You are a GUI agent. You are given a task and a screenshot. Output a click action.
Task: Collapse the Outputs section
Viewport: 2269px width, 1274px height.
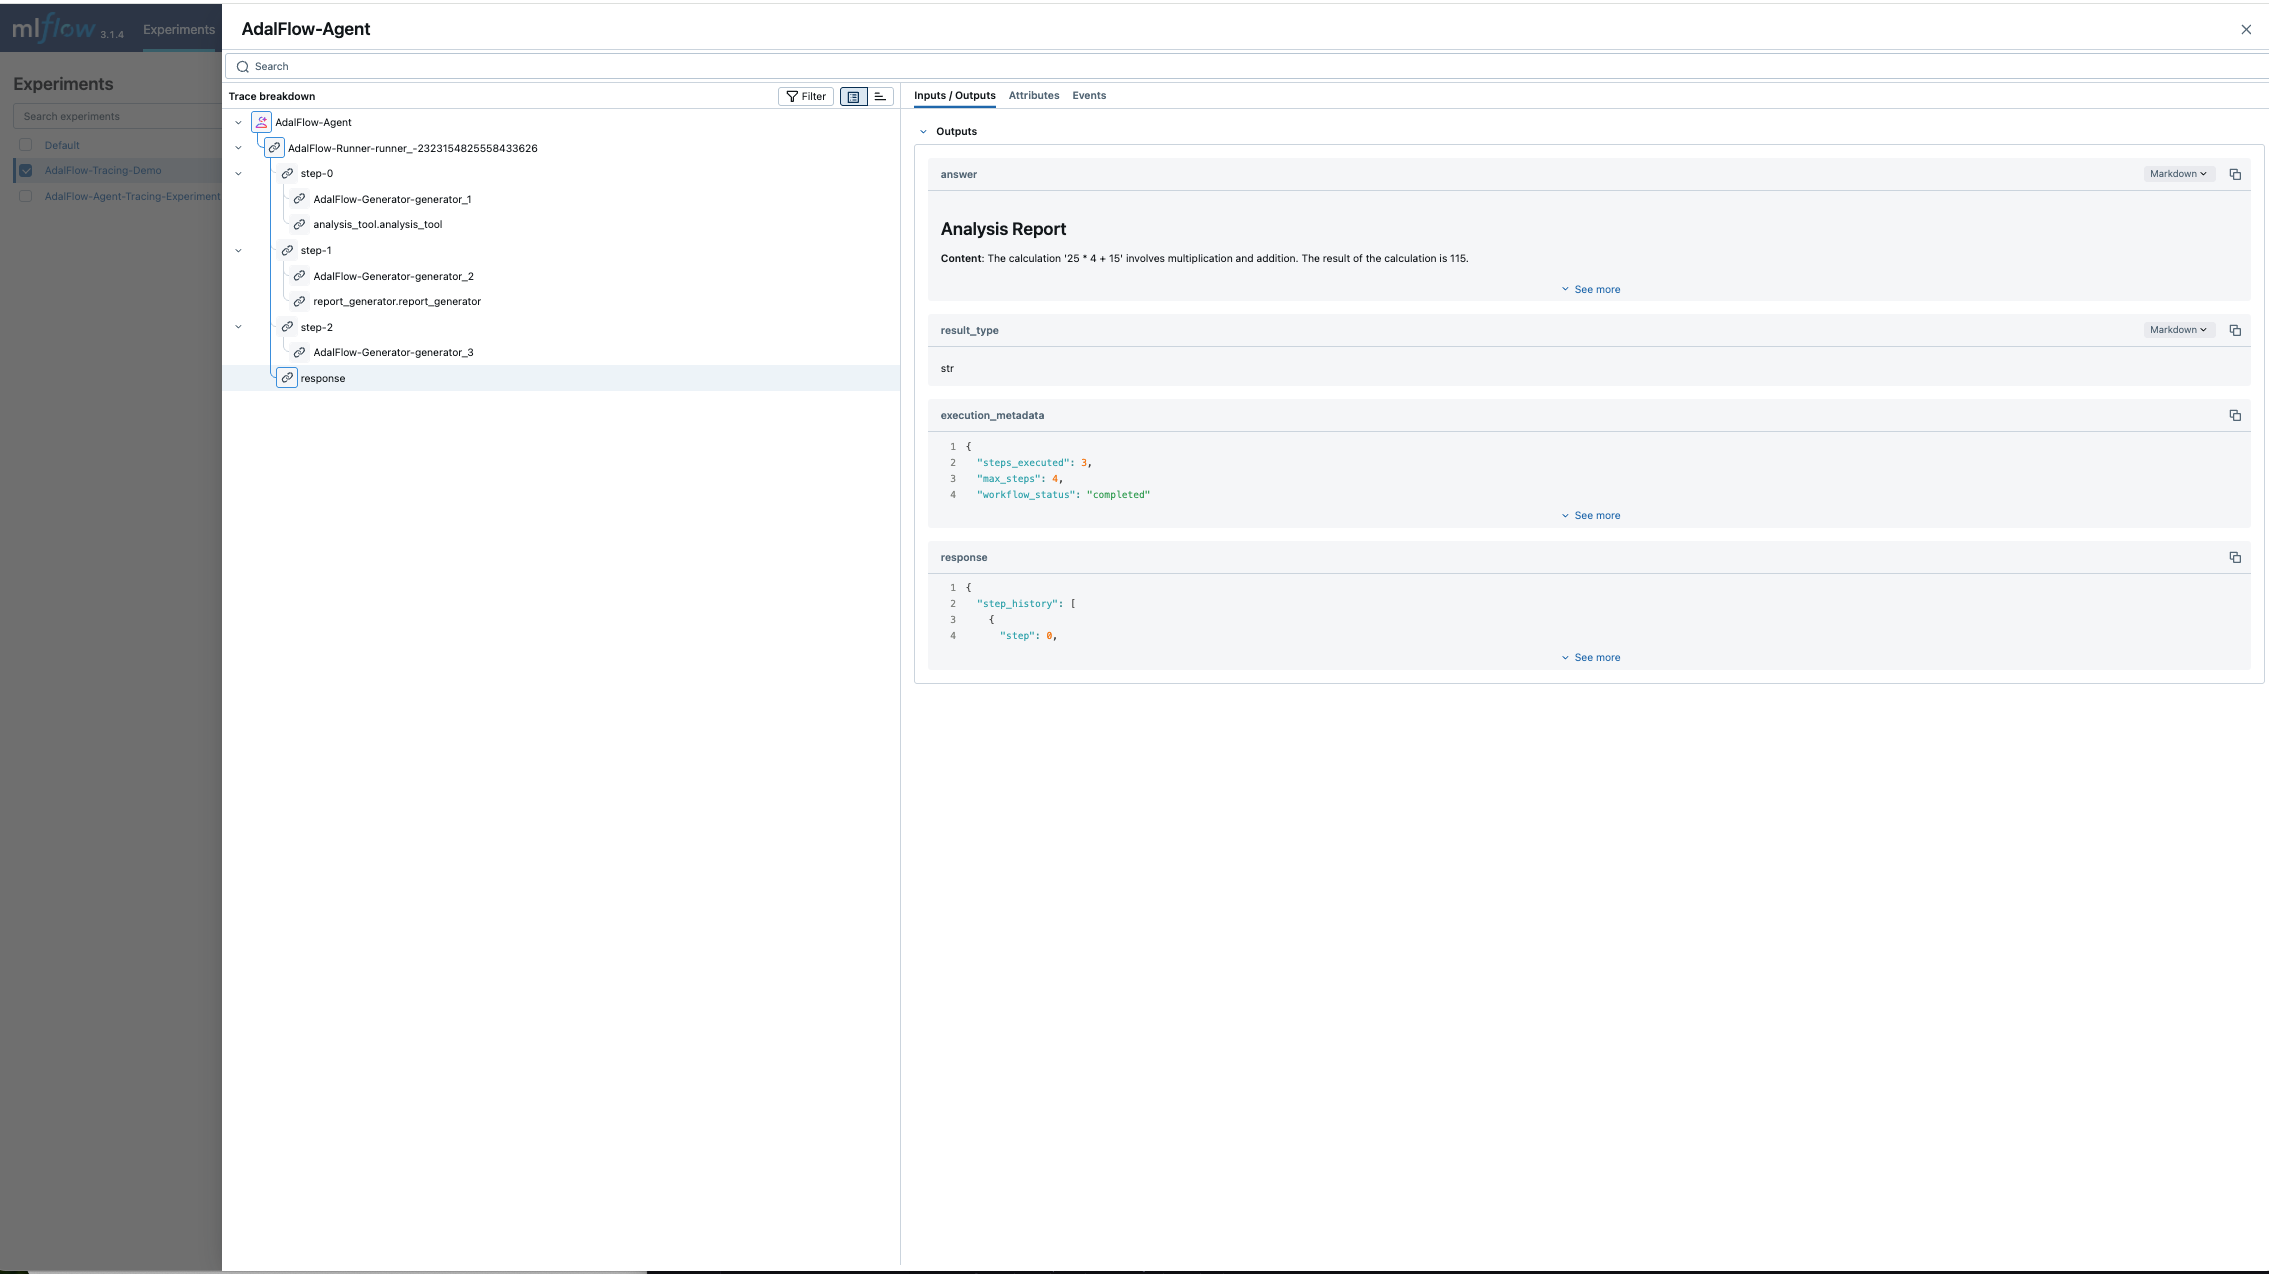pyautogui.click(x=923, y=131)
